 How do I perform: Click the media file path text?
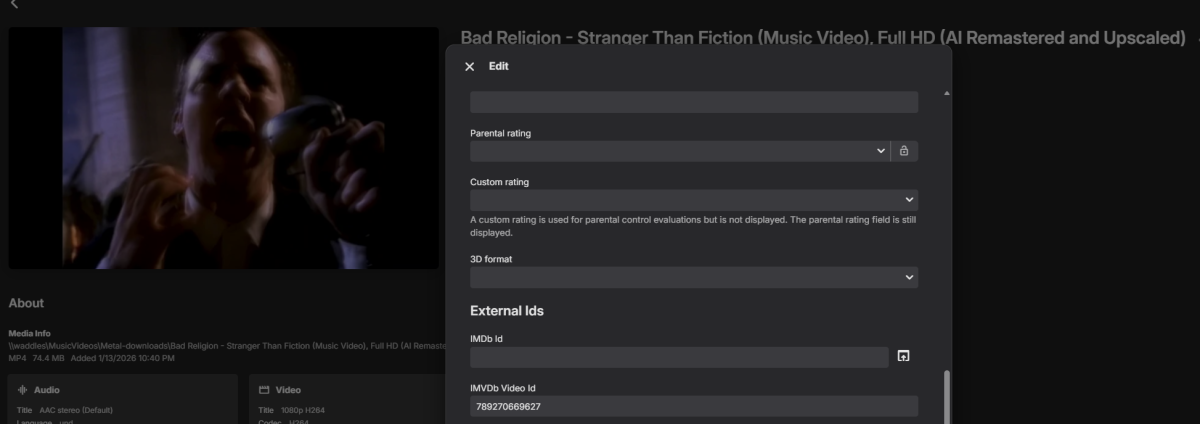click(226, 345)
